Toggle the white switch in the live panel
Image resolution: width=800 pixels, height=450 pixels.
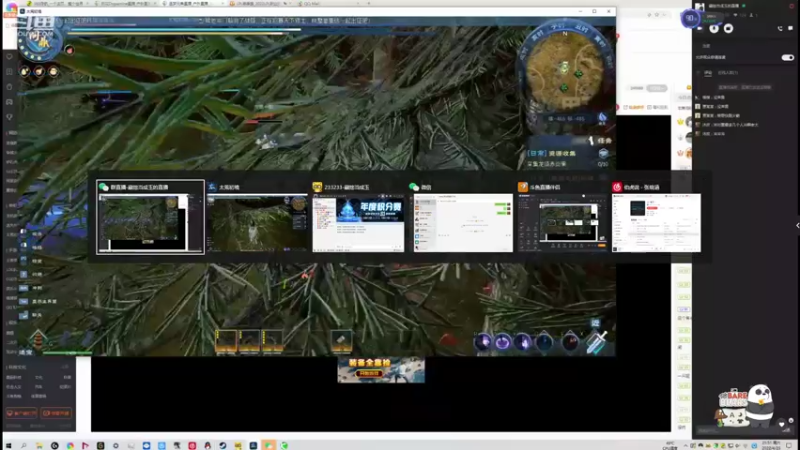click(x=787, y=57)
